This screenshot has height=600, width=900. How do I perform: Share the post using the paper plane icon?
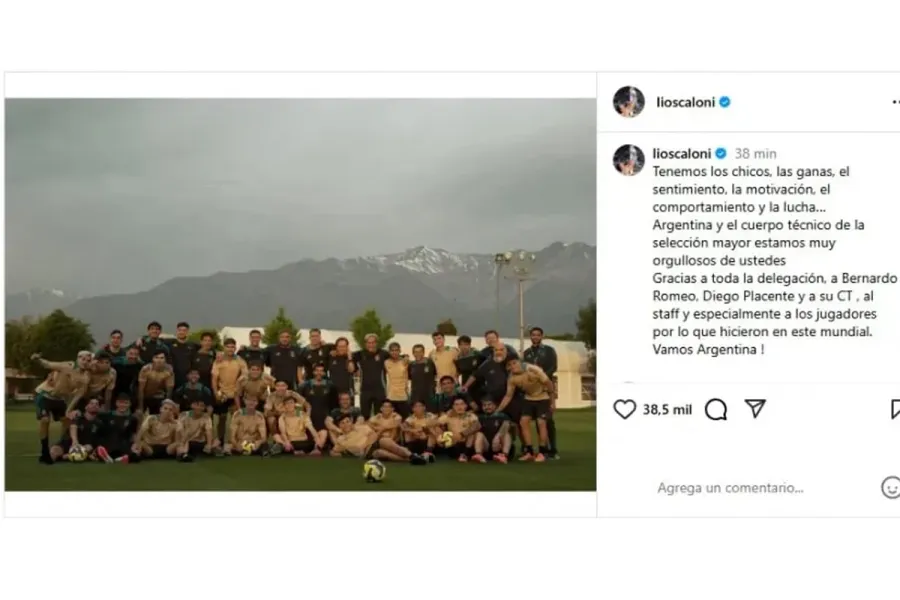pos(755,409)
